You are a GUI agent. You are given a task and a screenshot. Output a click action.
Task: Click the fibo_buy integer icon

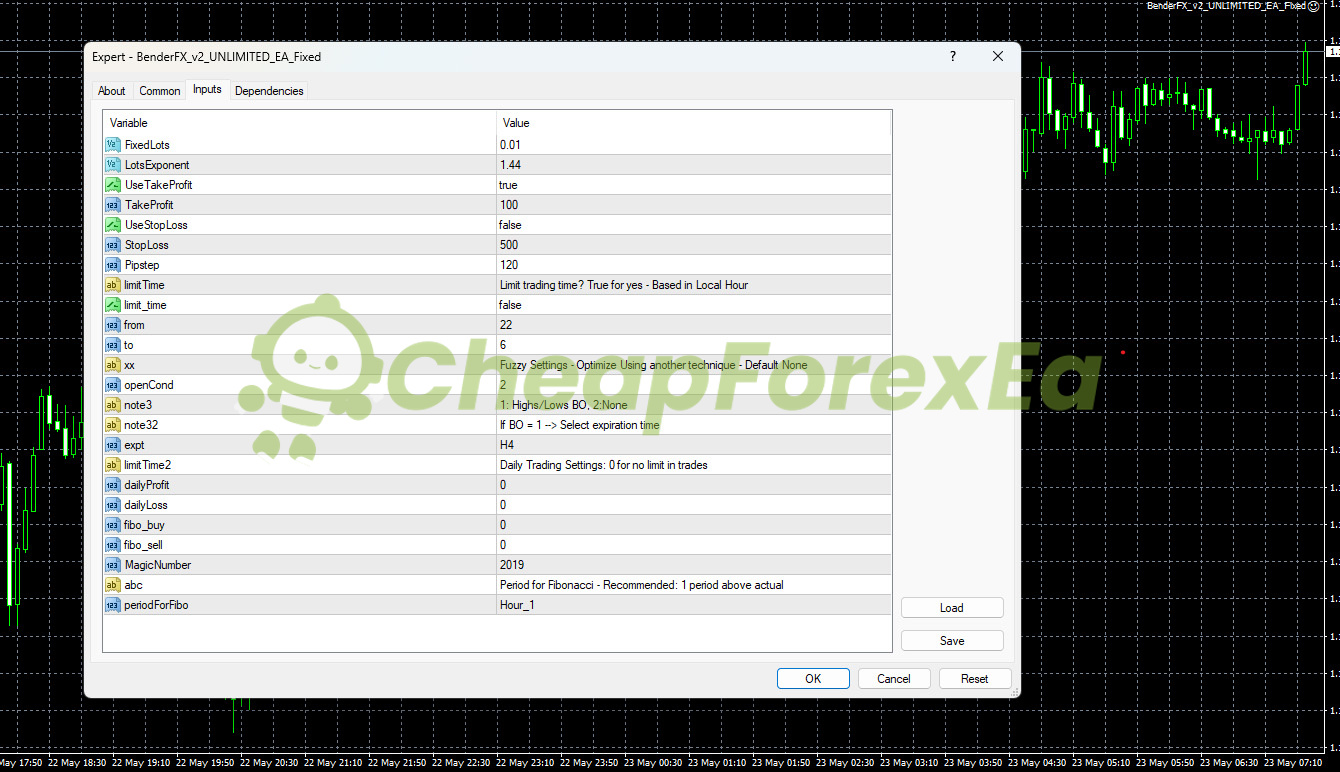pyautogui.click(x=112, y=525)
